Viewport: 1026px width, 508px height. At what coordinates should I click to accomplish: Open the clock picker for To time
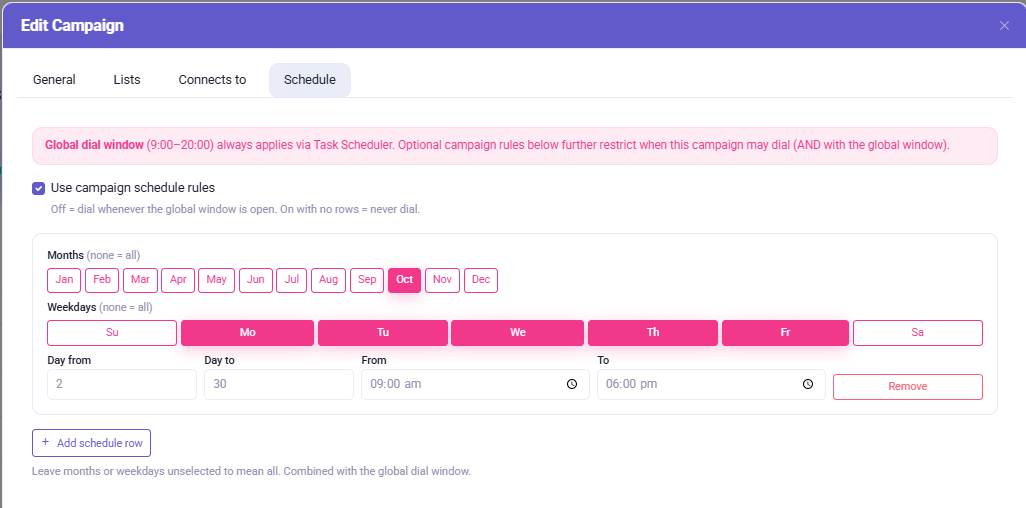pyautogui.click(x=807, y=384)
